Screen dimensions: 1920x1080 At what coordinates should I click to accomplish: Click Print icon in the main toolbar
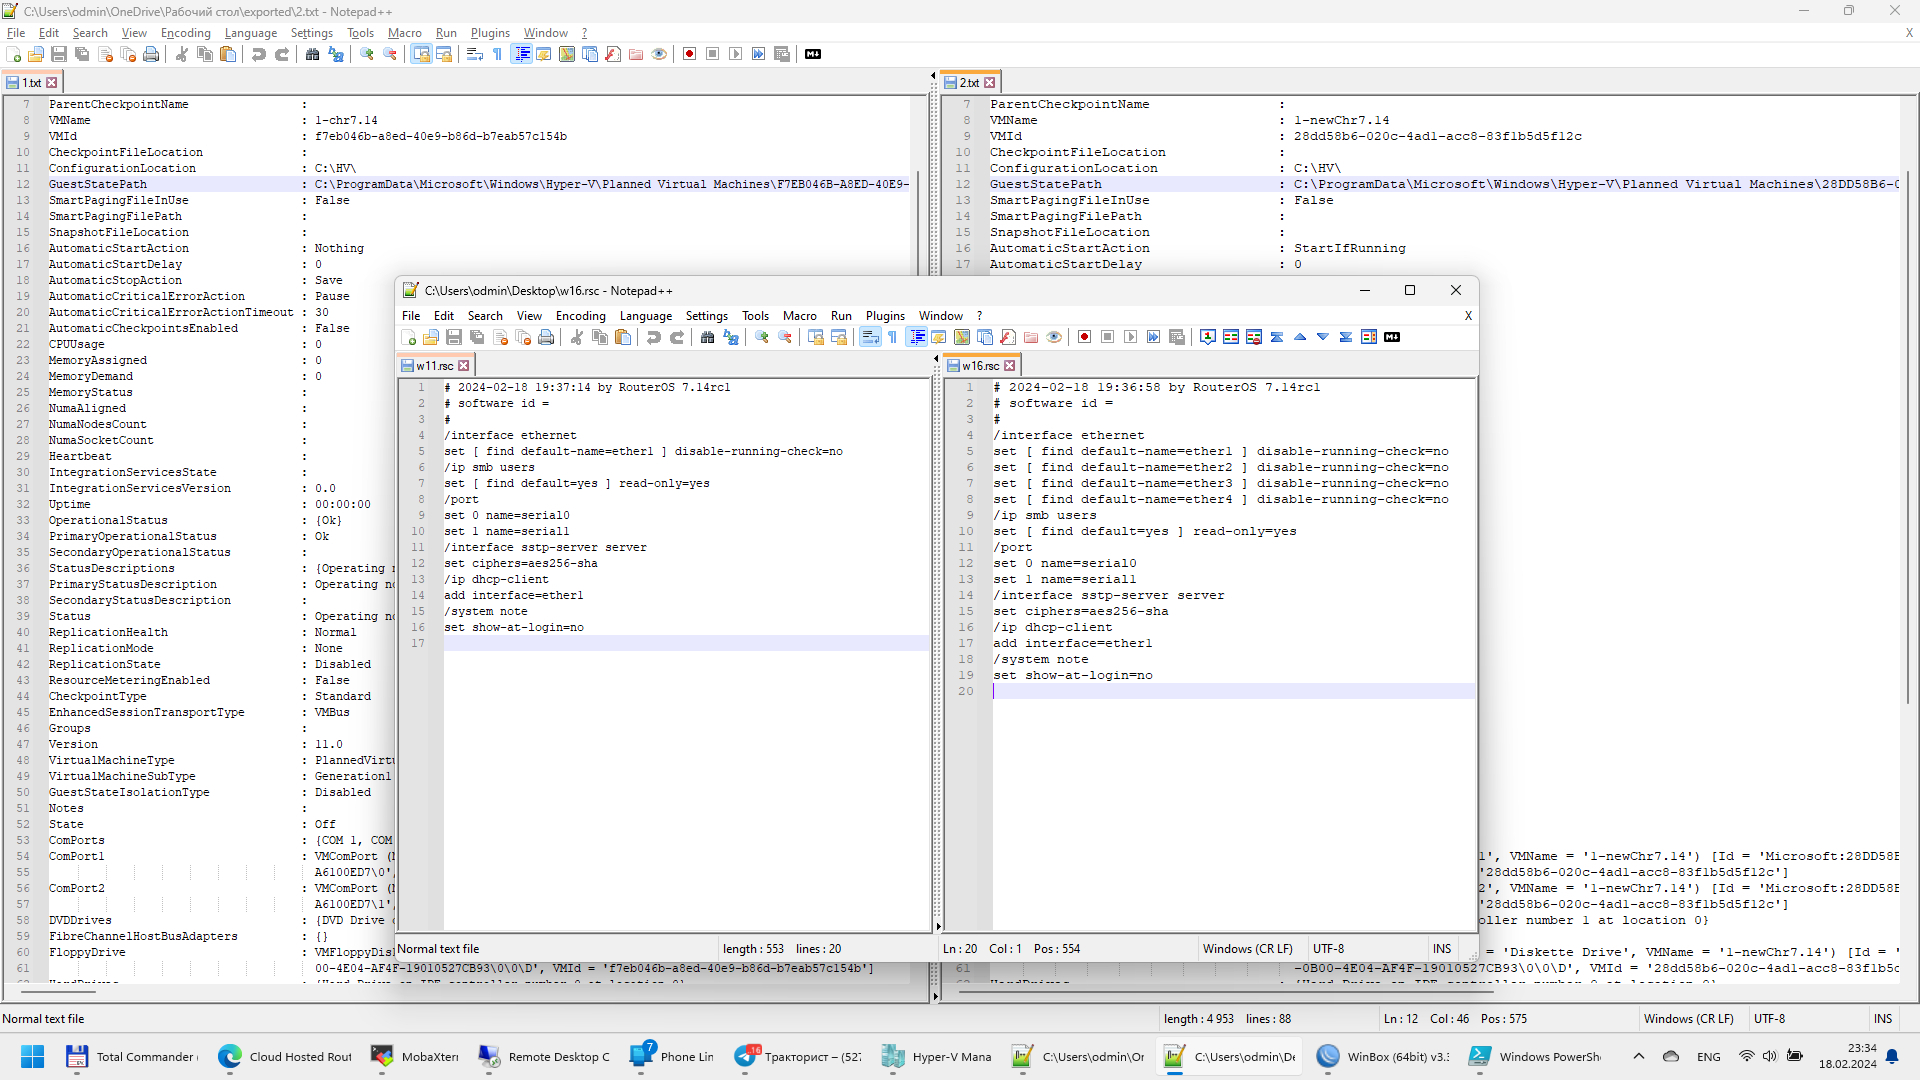[151, 54]
